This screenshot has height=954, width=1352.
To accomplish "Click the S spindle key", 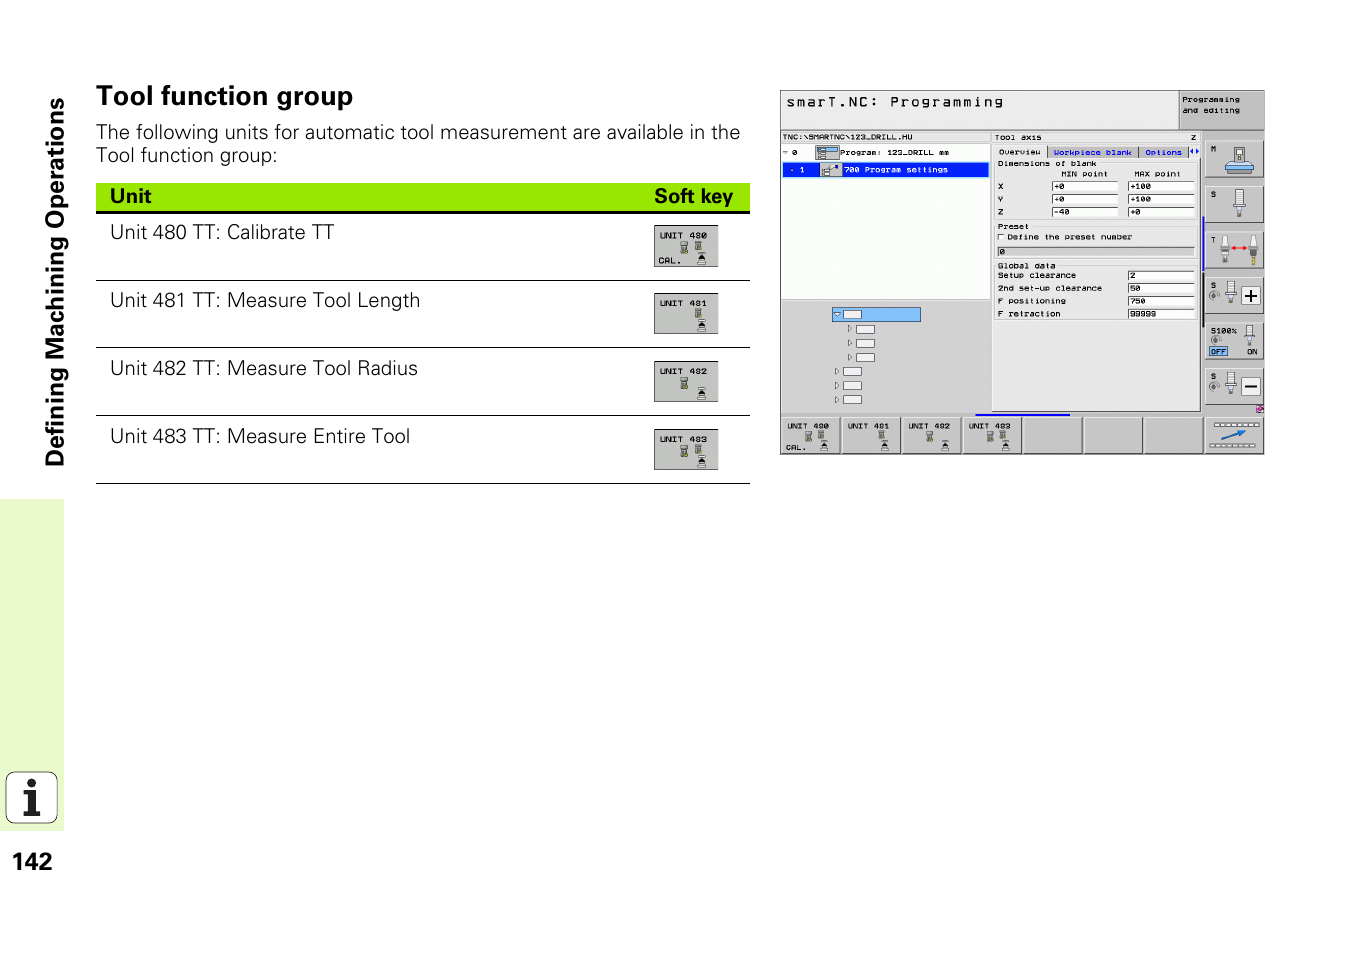I will point(1234,204).
